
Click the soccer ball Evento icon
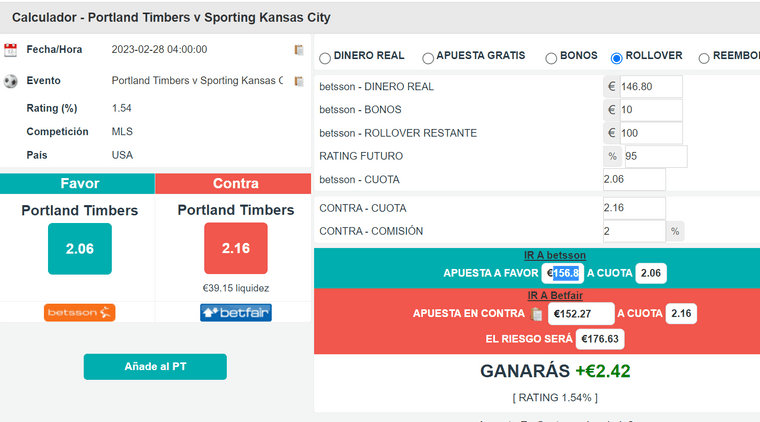click(11, 81)
